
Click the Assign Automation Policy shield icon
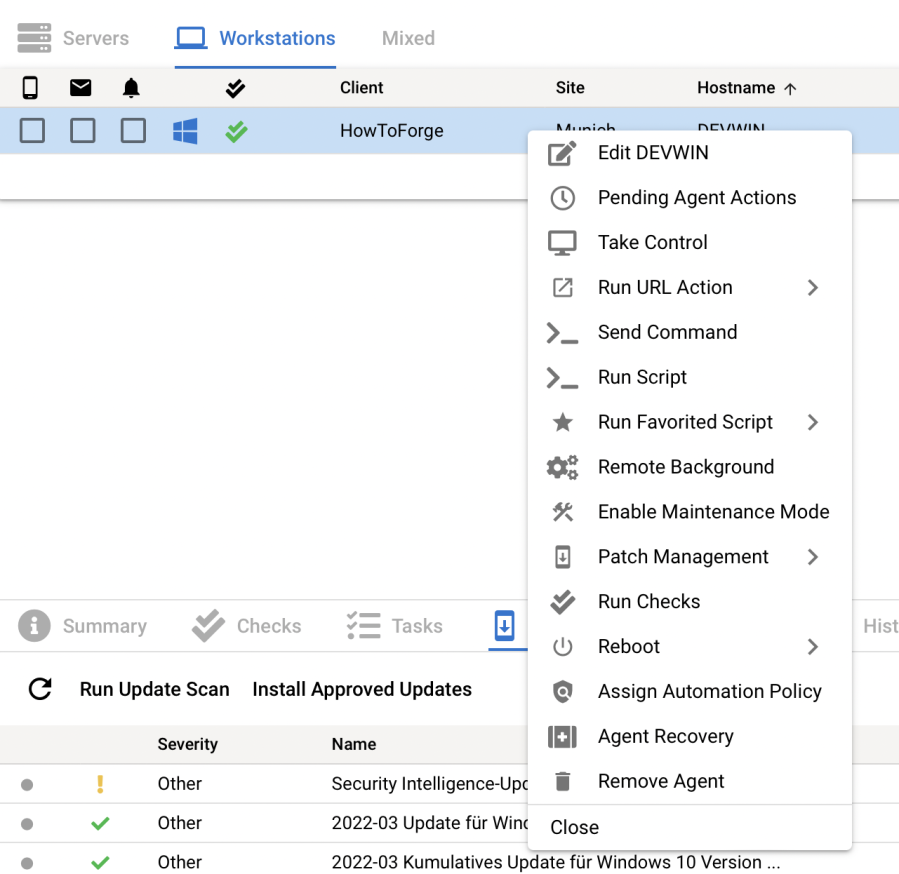point(563,692)
